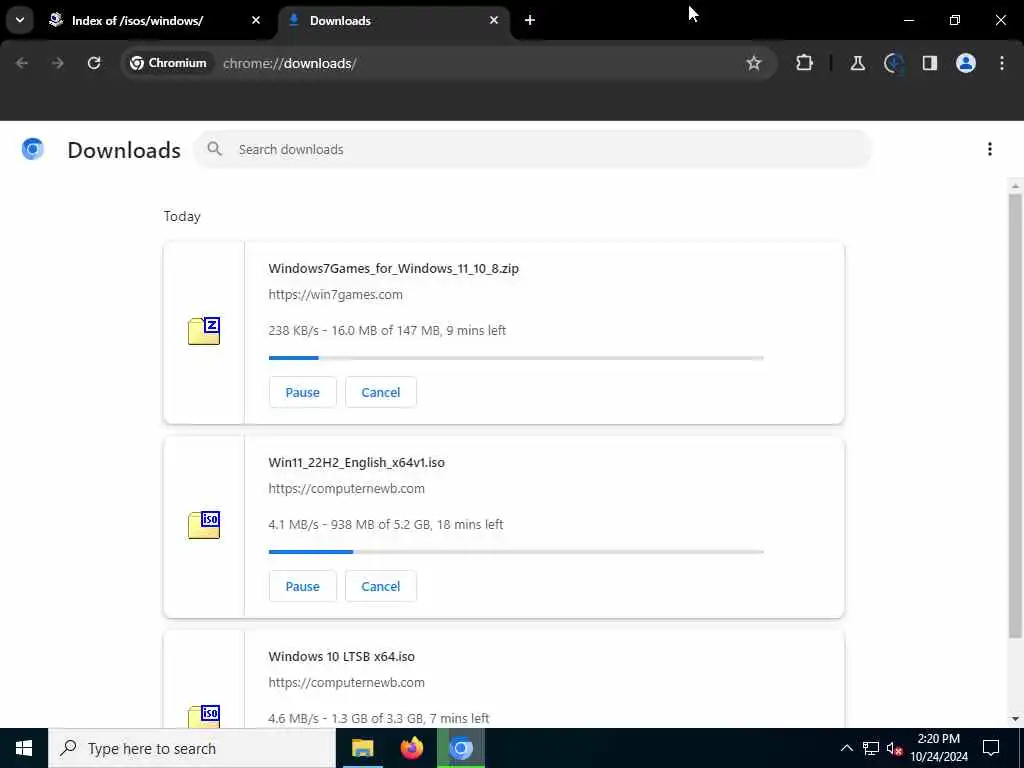Click the Type here to search box
The width and height of the screenshot is (1024, 768).
coord(192,748)
